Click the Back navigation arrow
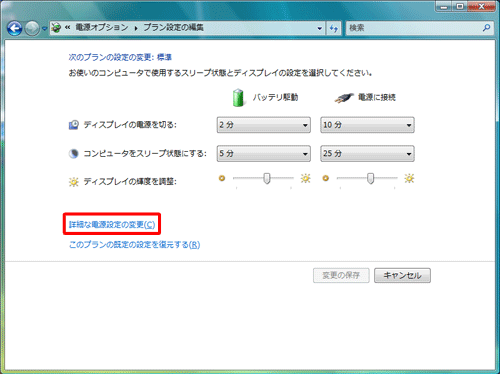Screen dimensions: 500x374 point(15,28)
